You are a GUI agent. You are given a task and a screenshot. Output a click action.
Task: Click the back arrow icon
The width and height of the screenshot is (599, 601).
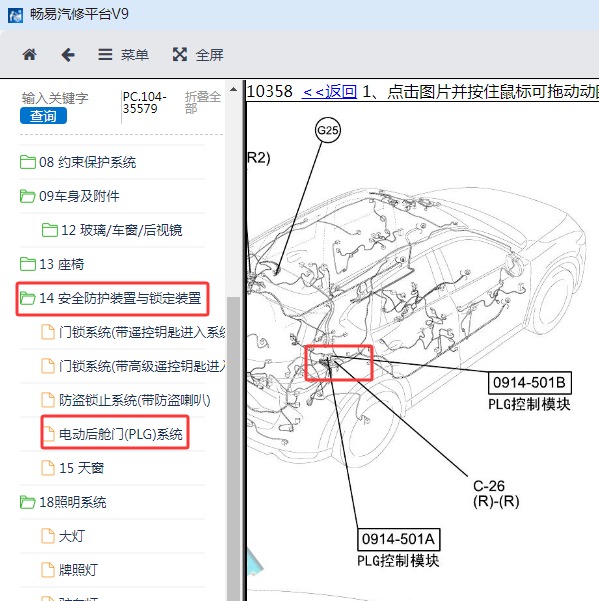coord(68,55)
